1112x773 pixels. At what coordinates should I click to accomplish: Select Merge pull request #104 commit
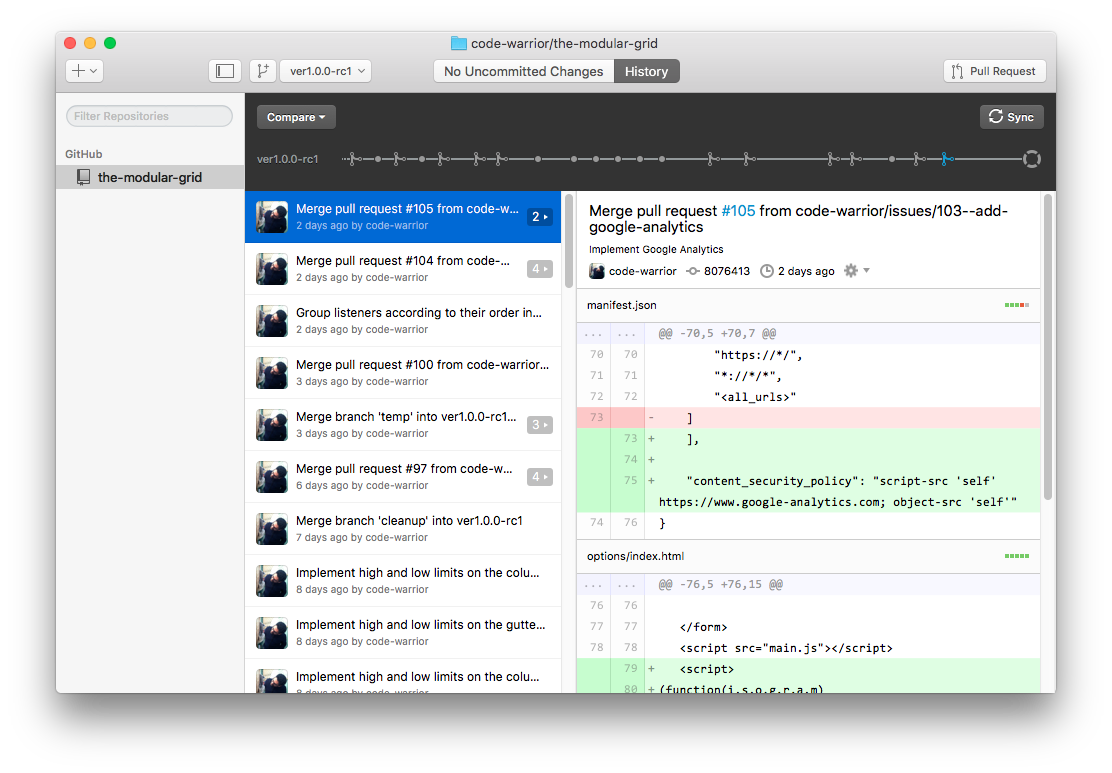[x=403, y=269]
